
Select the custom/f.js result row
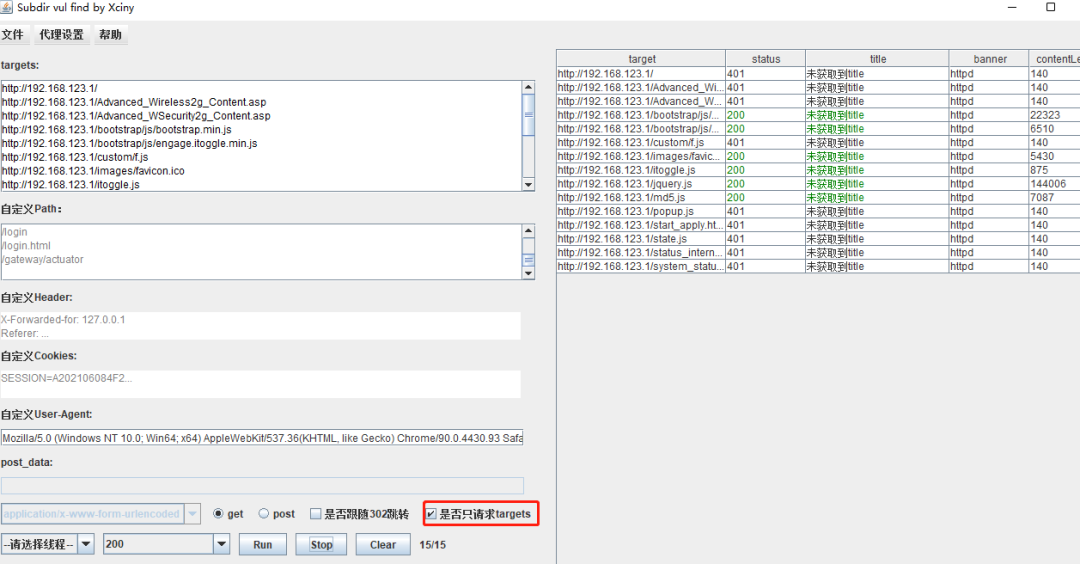(x=818, y=143)
